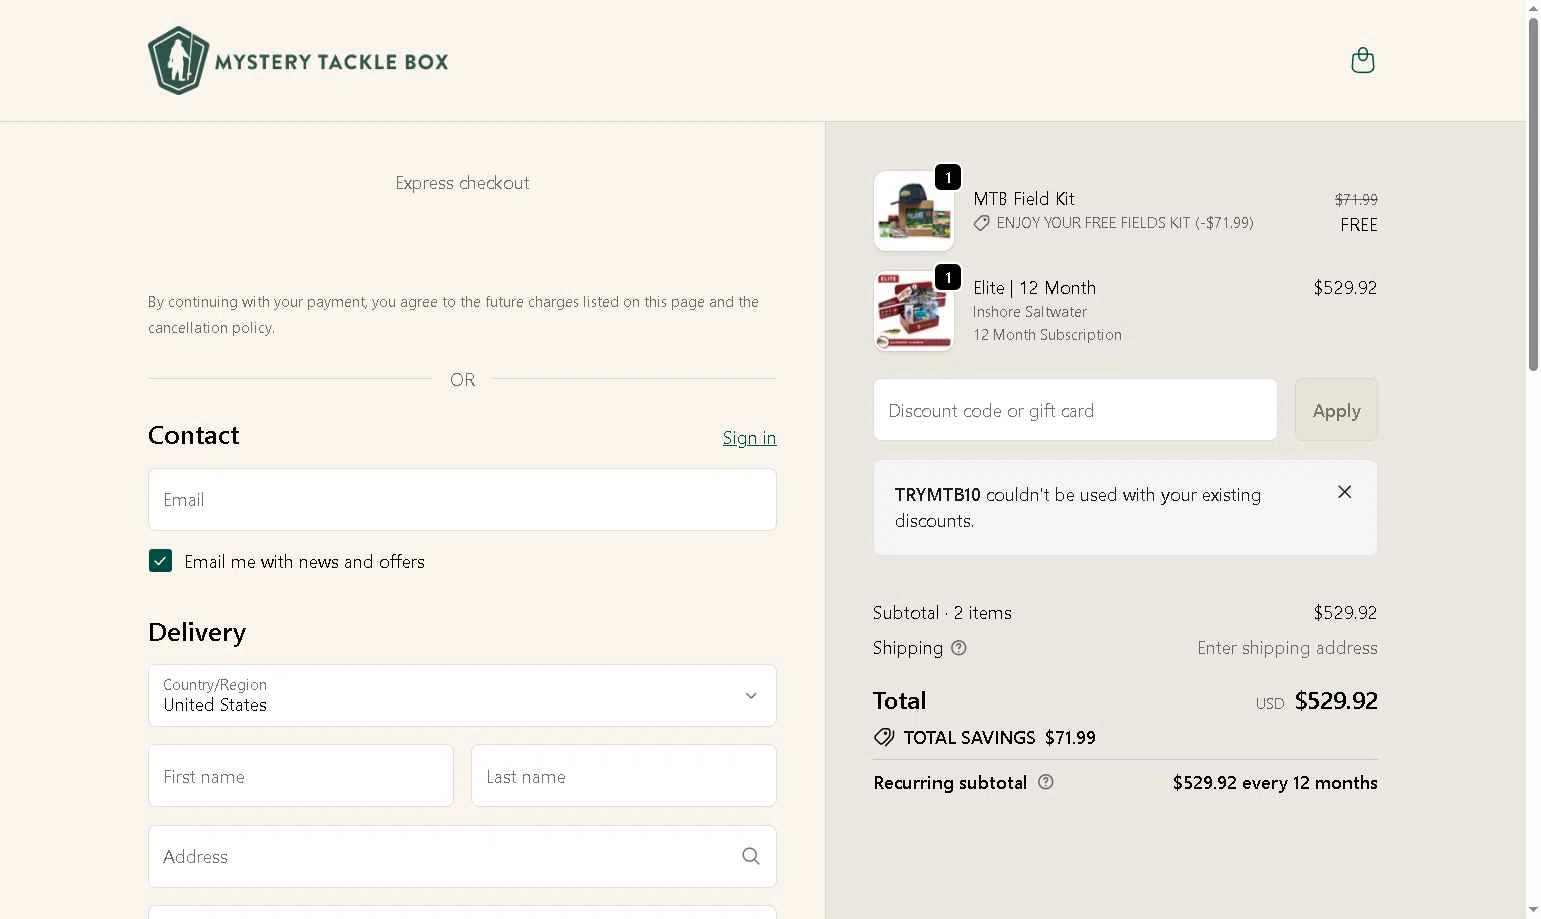Viewport: 1541px width, 919px height.
Task: Click the TOTAL SAVINGS $71.99 text
Action: pyautogui.click(x=999, y=738)
